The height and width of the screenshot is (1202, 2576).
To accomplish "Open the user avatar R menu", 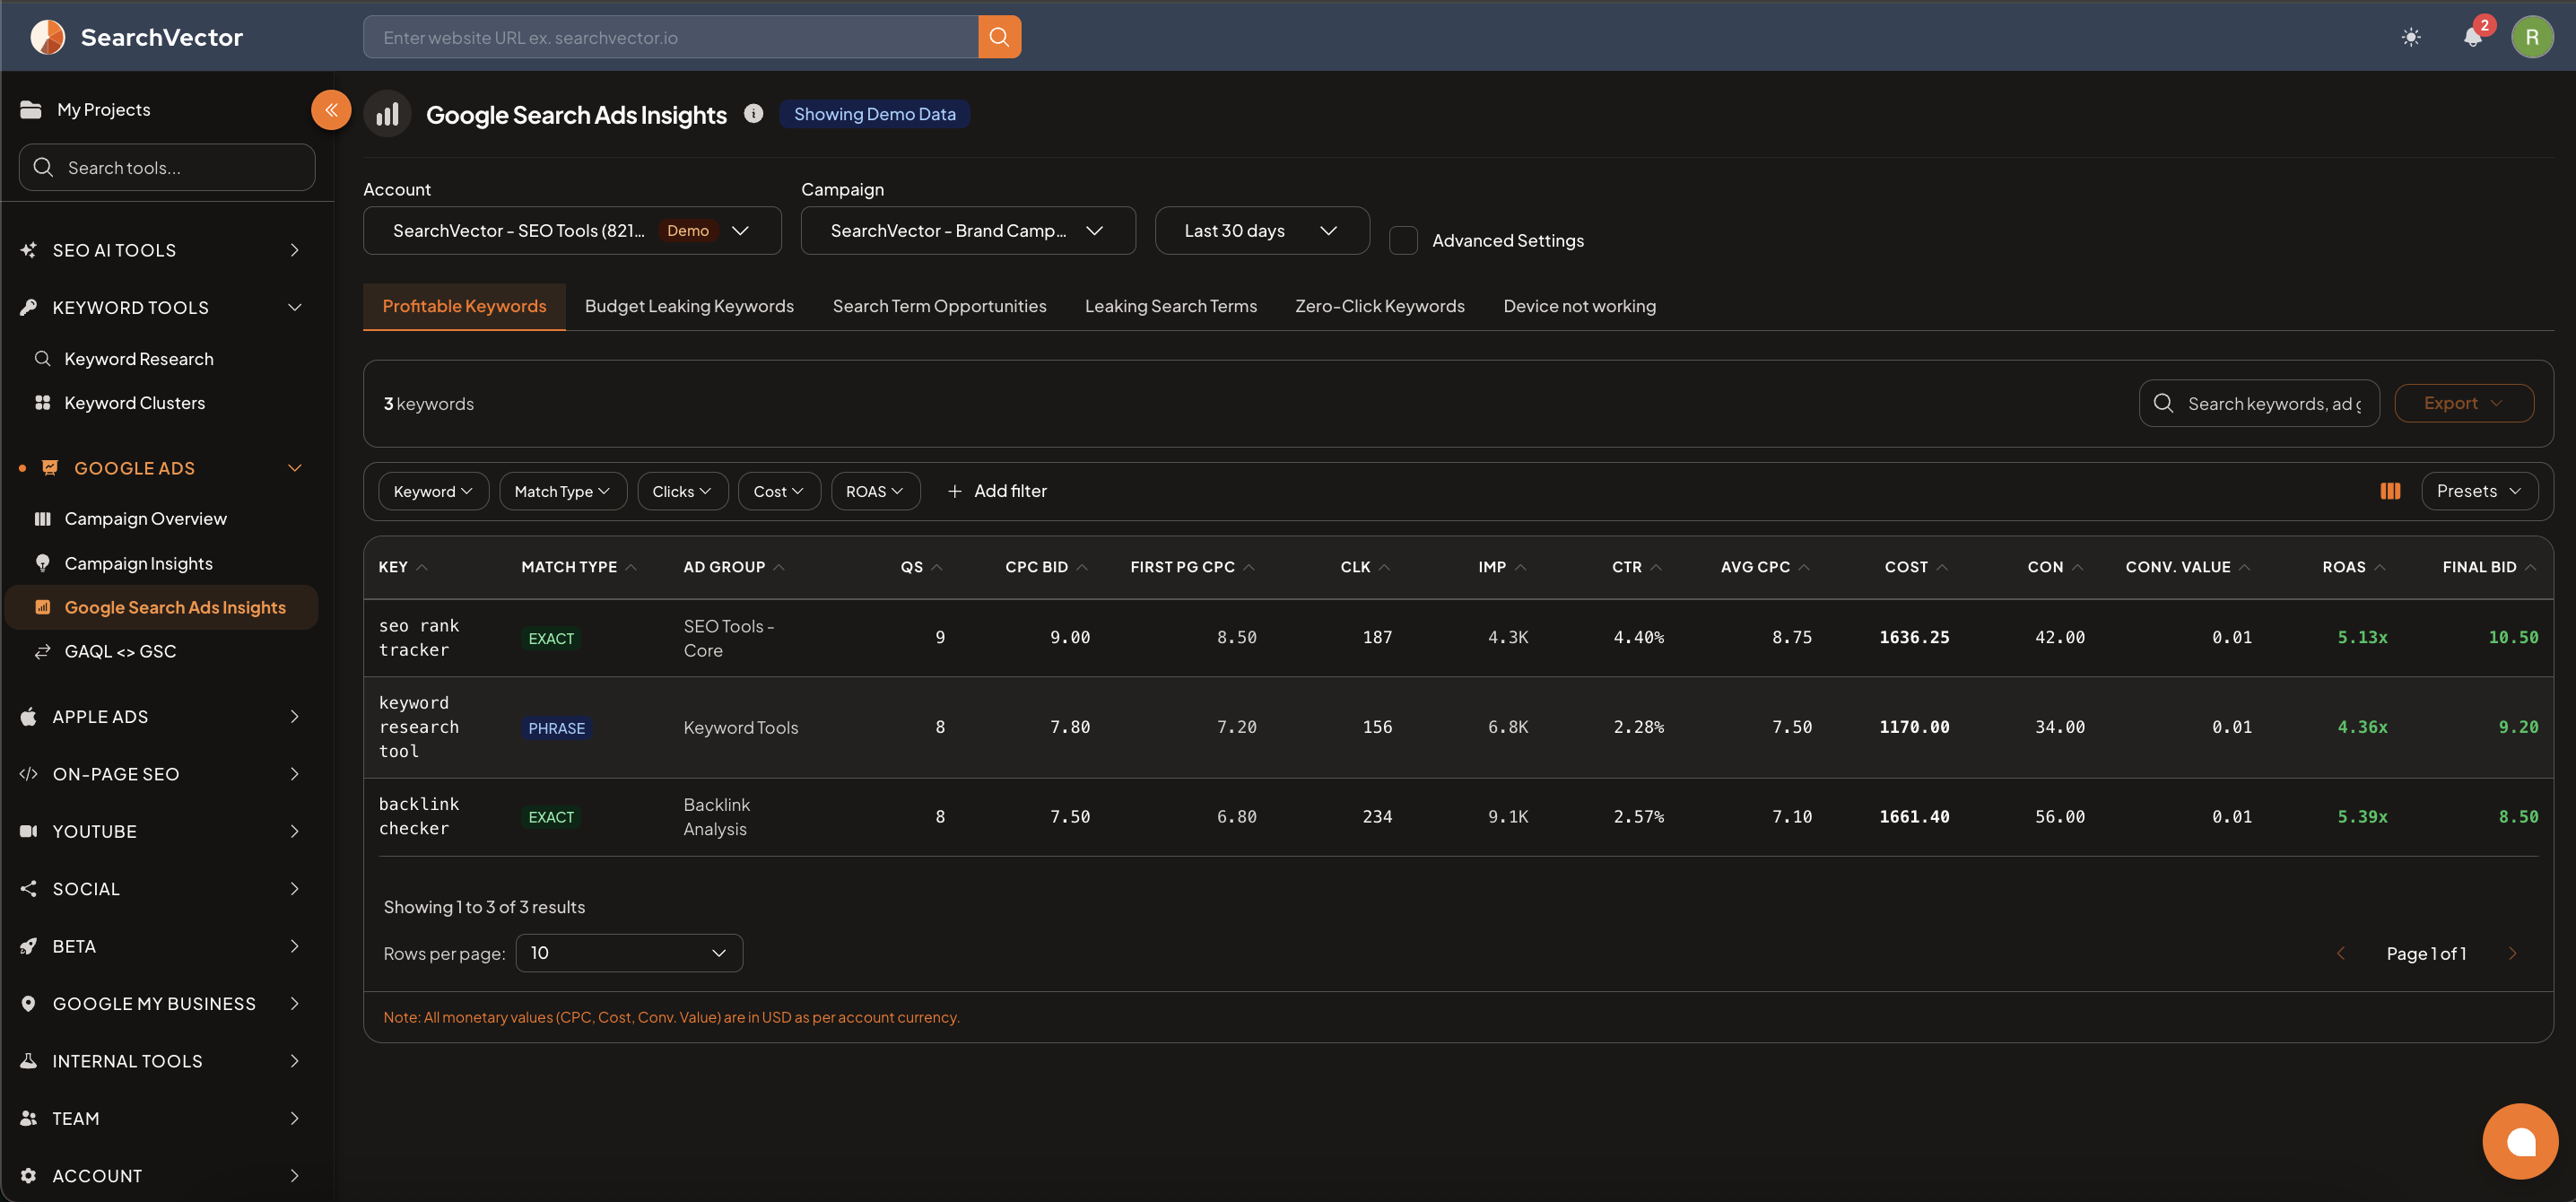I will 2532,37.
